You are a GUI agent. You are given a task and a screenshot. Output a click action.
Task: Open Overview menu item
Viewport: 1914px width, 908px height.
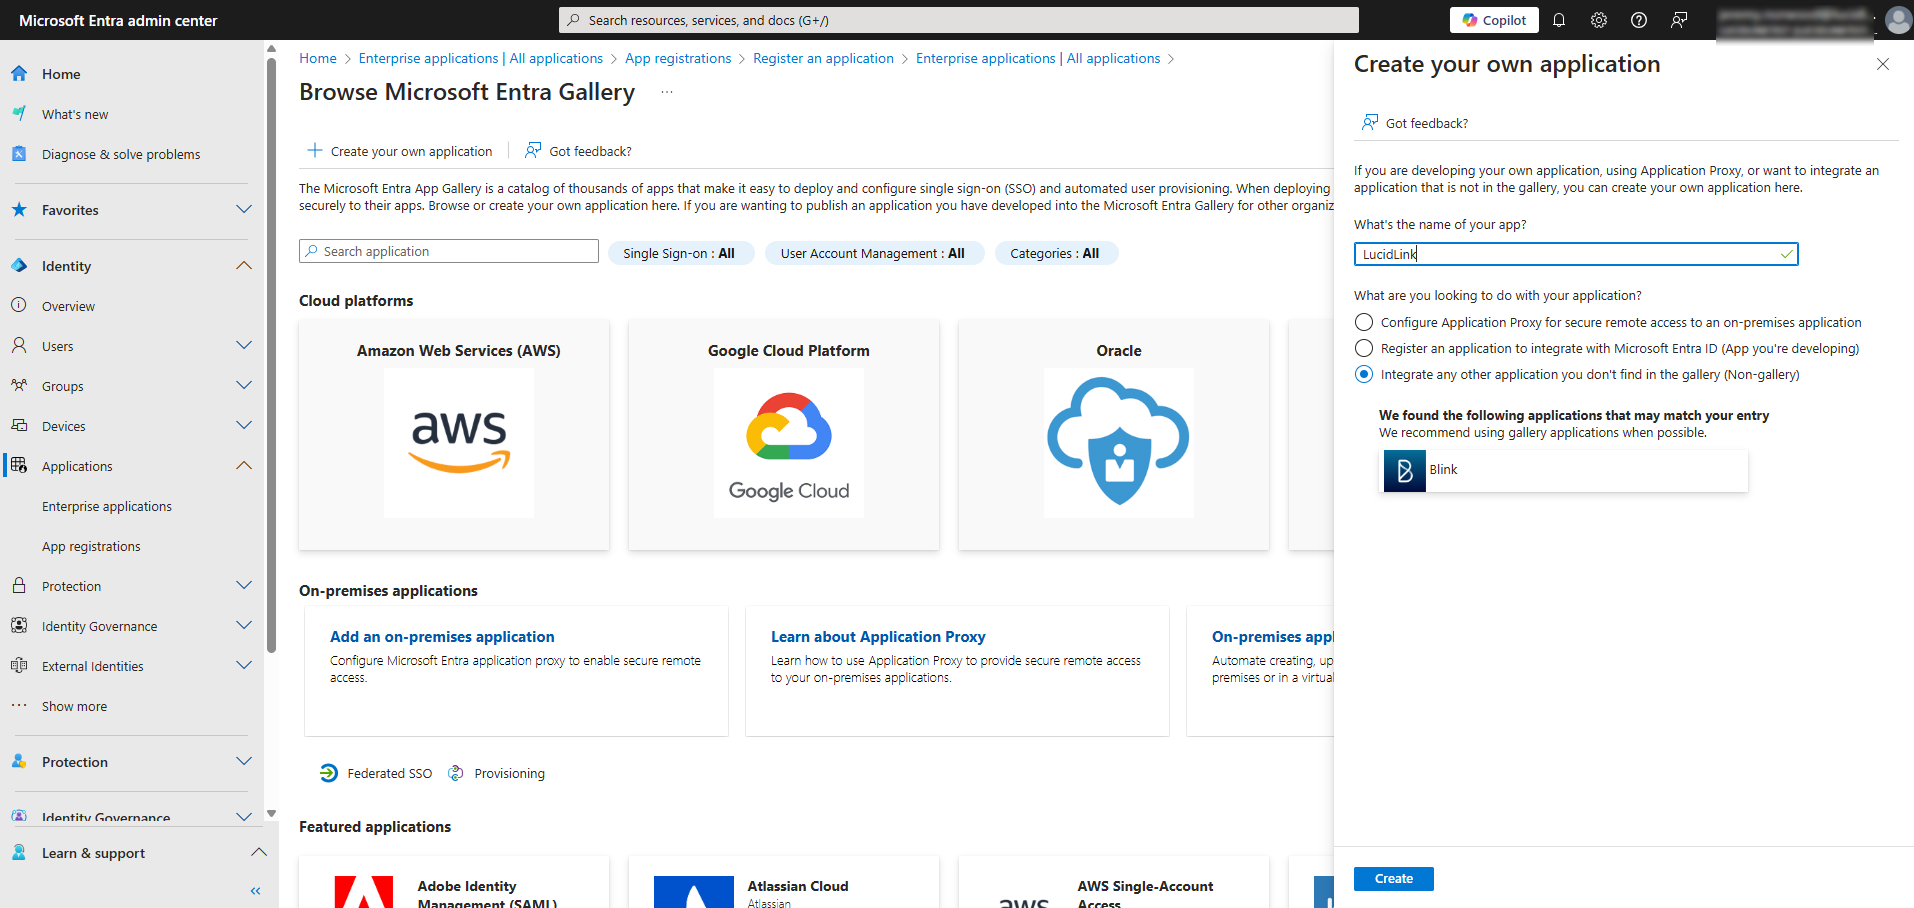tap(68, 306)
